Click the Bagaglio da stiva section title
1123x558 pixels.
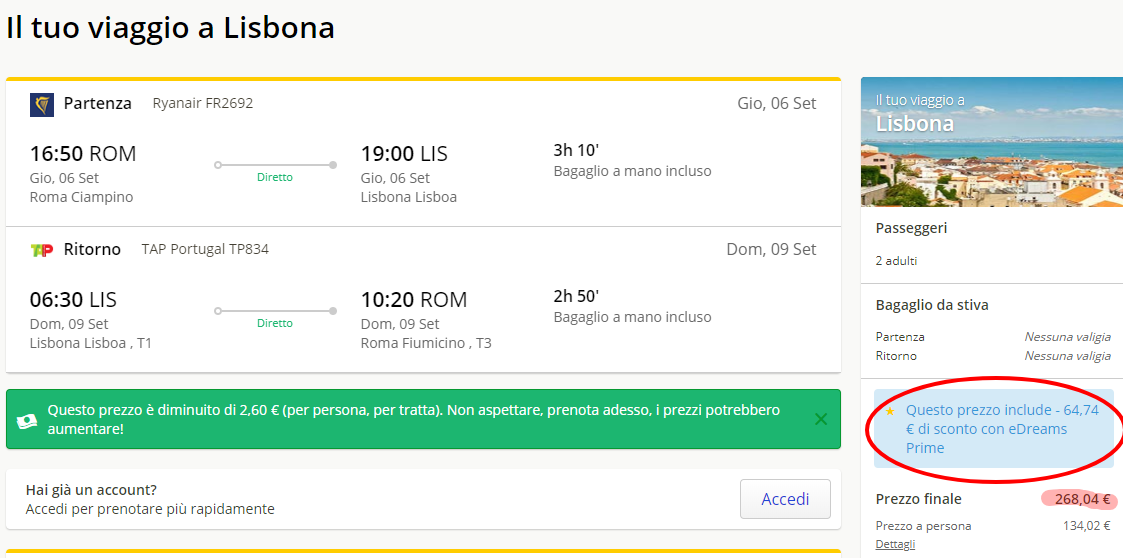coord(932,305)
